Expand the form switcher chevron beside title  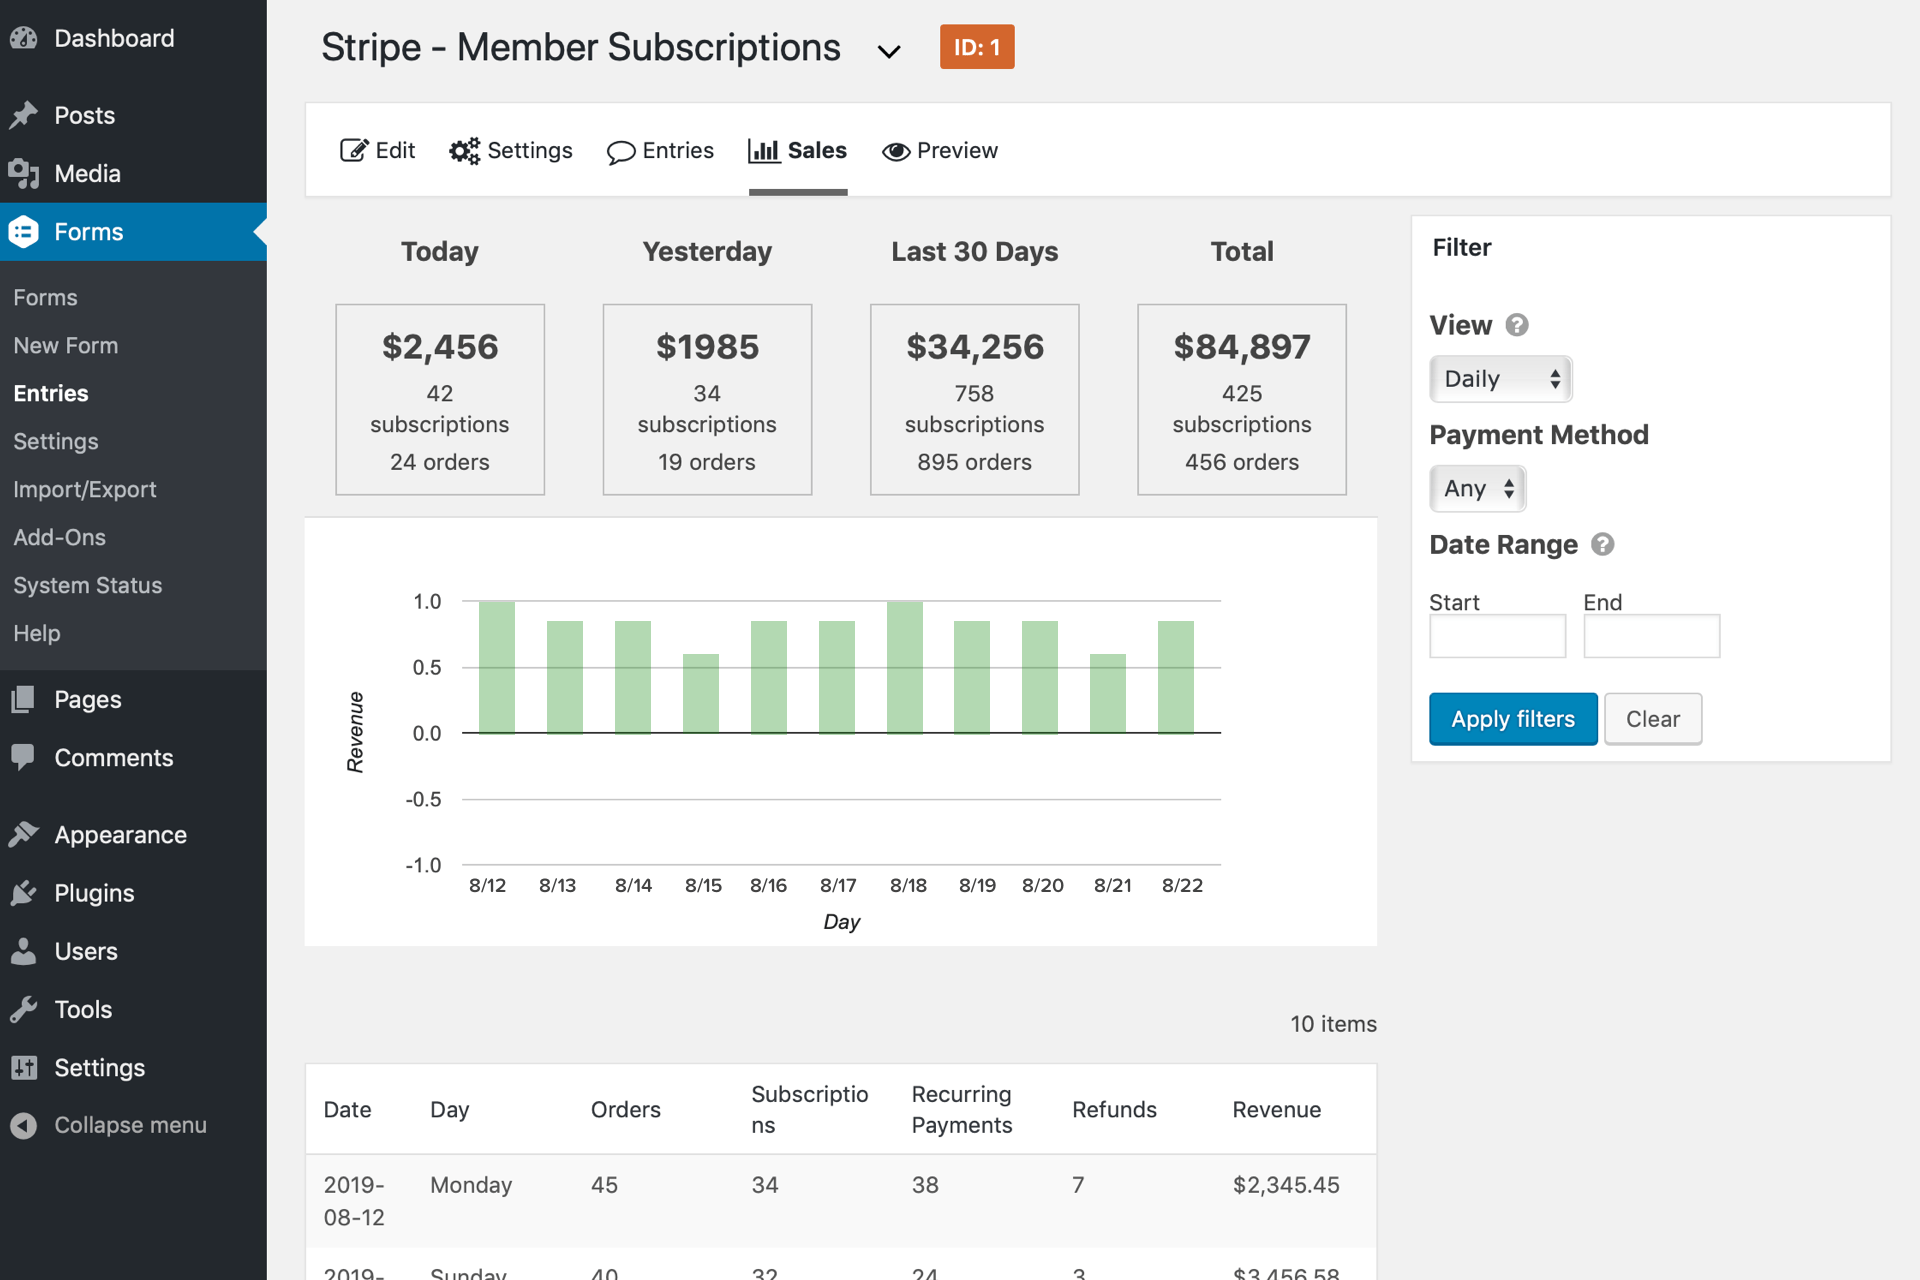(888, 51)
